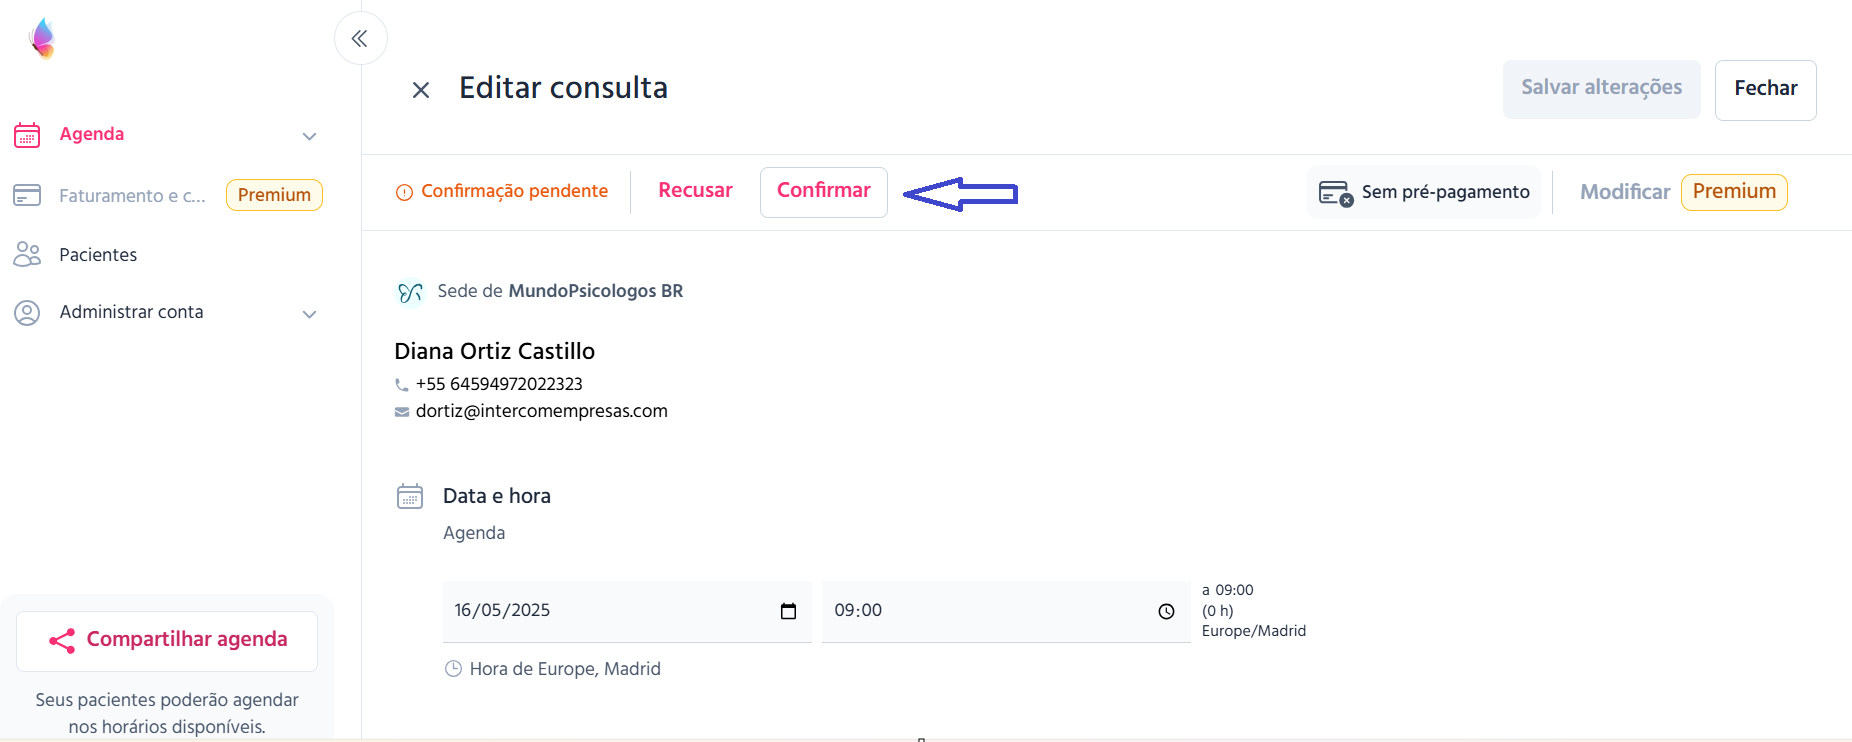
Task: Click the share icon in Compartilhar agenda
Action: click(62, 641)
